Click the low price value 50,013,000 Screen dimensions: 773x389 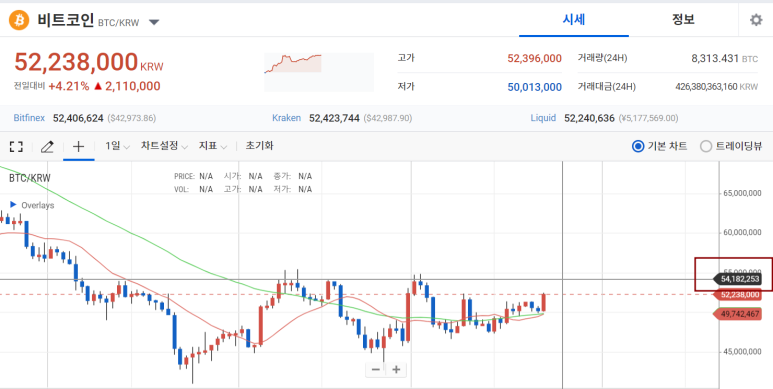(x=534, y=87)
